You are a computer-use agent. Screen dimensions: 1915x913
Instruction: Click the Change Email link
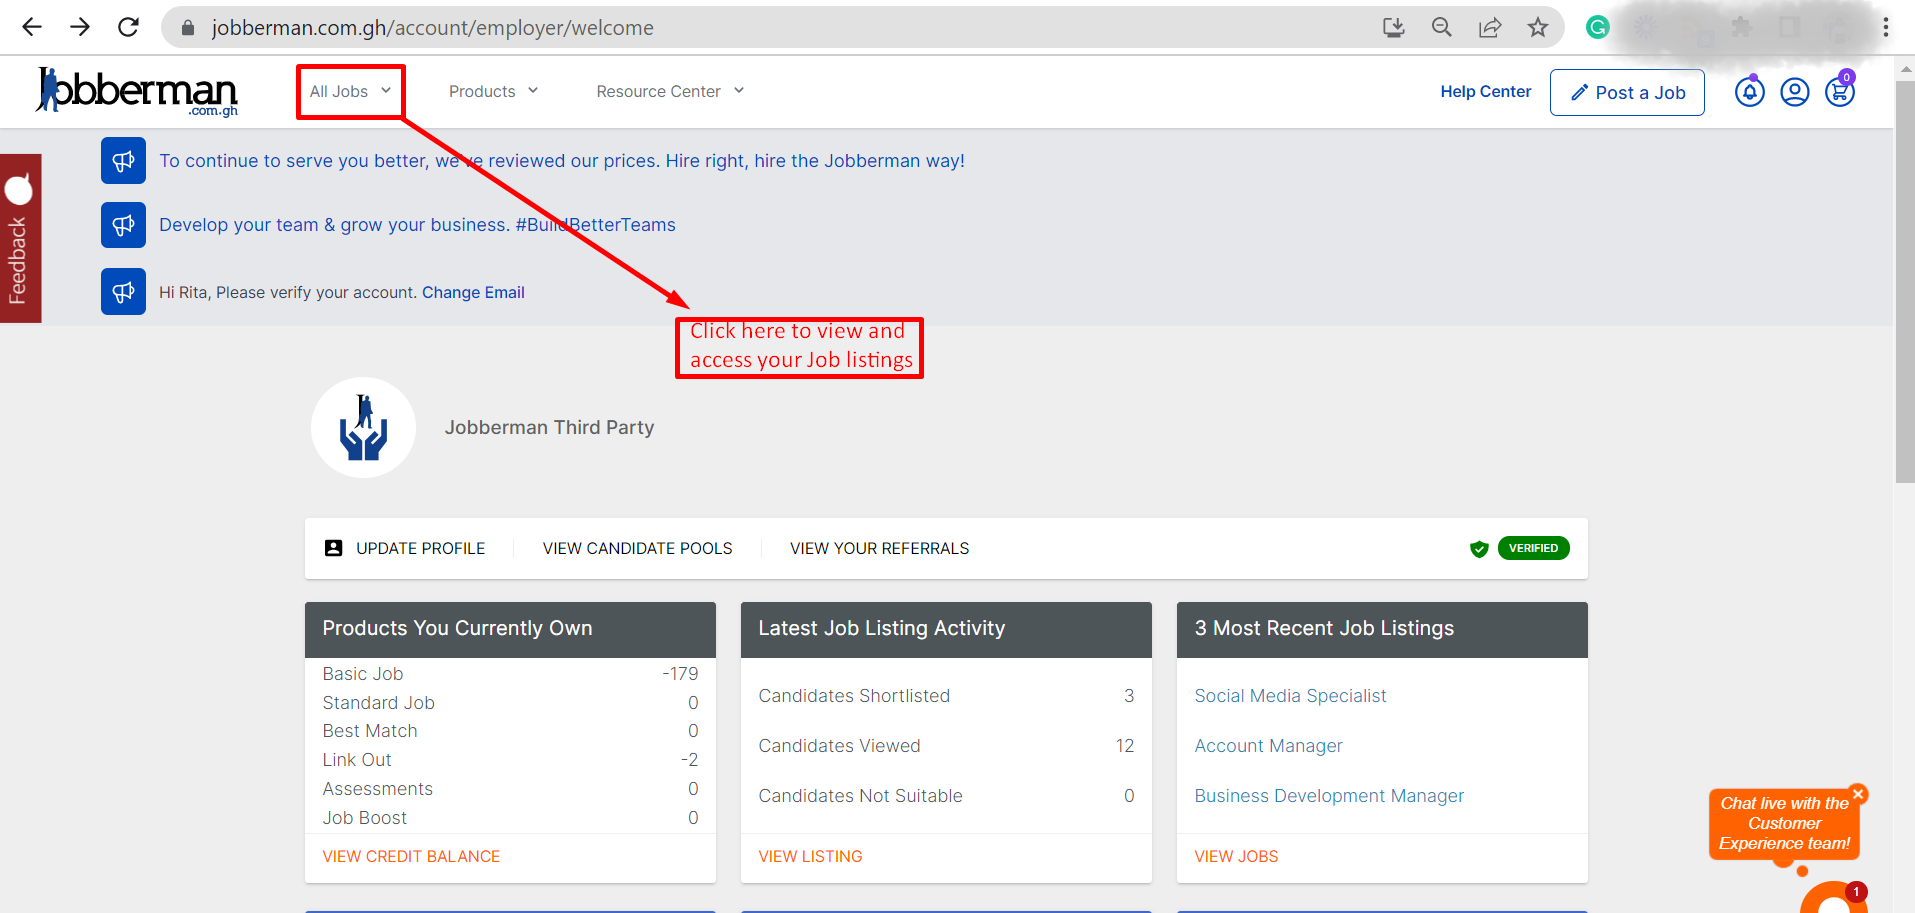point(473,292)
